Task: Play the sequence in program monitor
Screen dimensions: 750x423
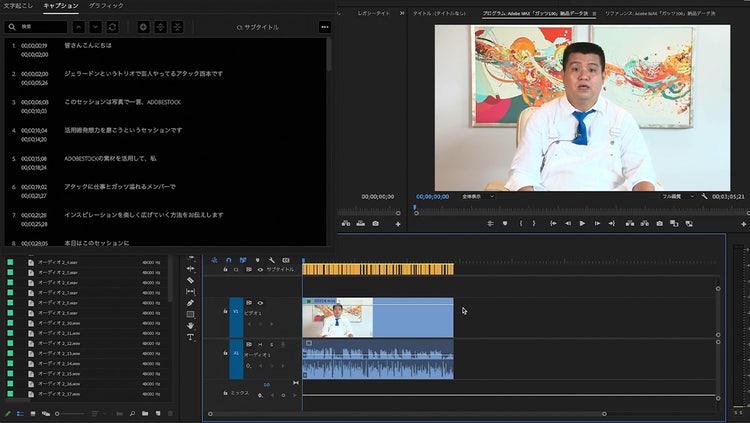Action: (582, 223)
